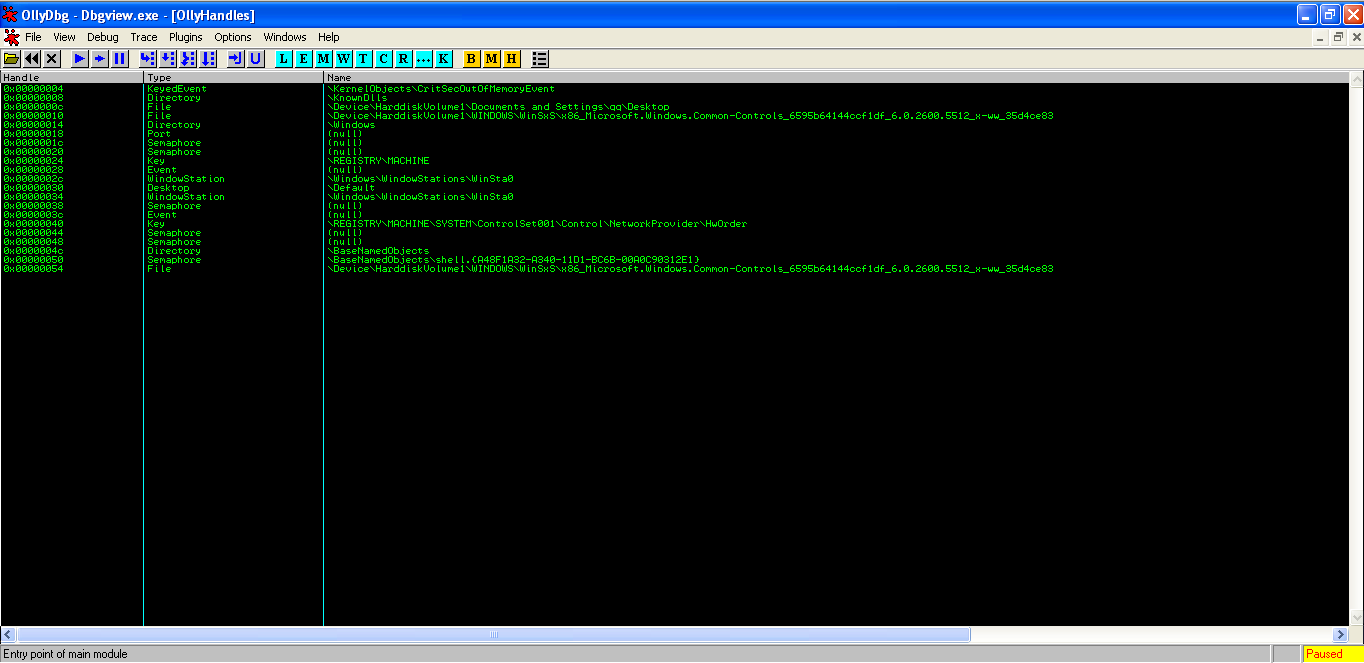This screenshot has width=1364, height=663.
Task: Open Executable modules with E icon
Action: point(304,59)
